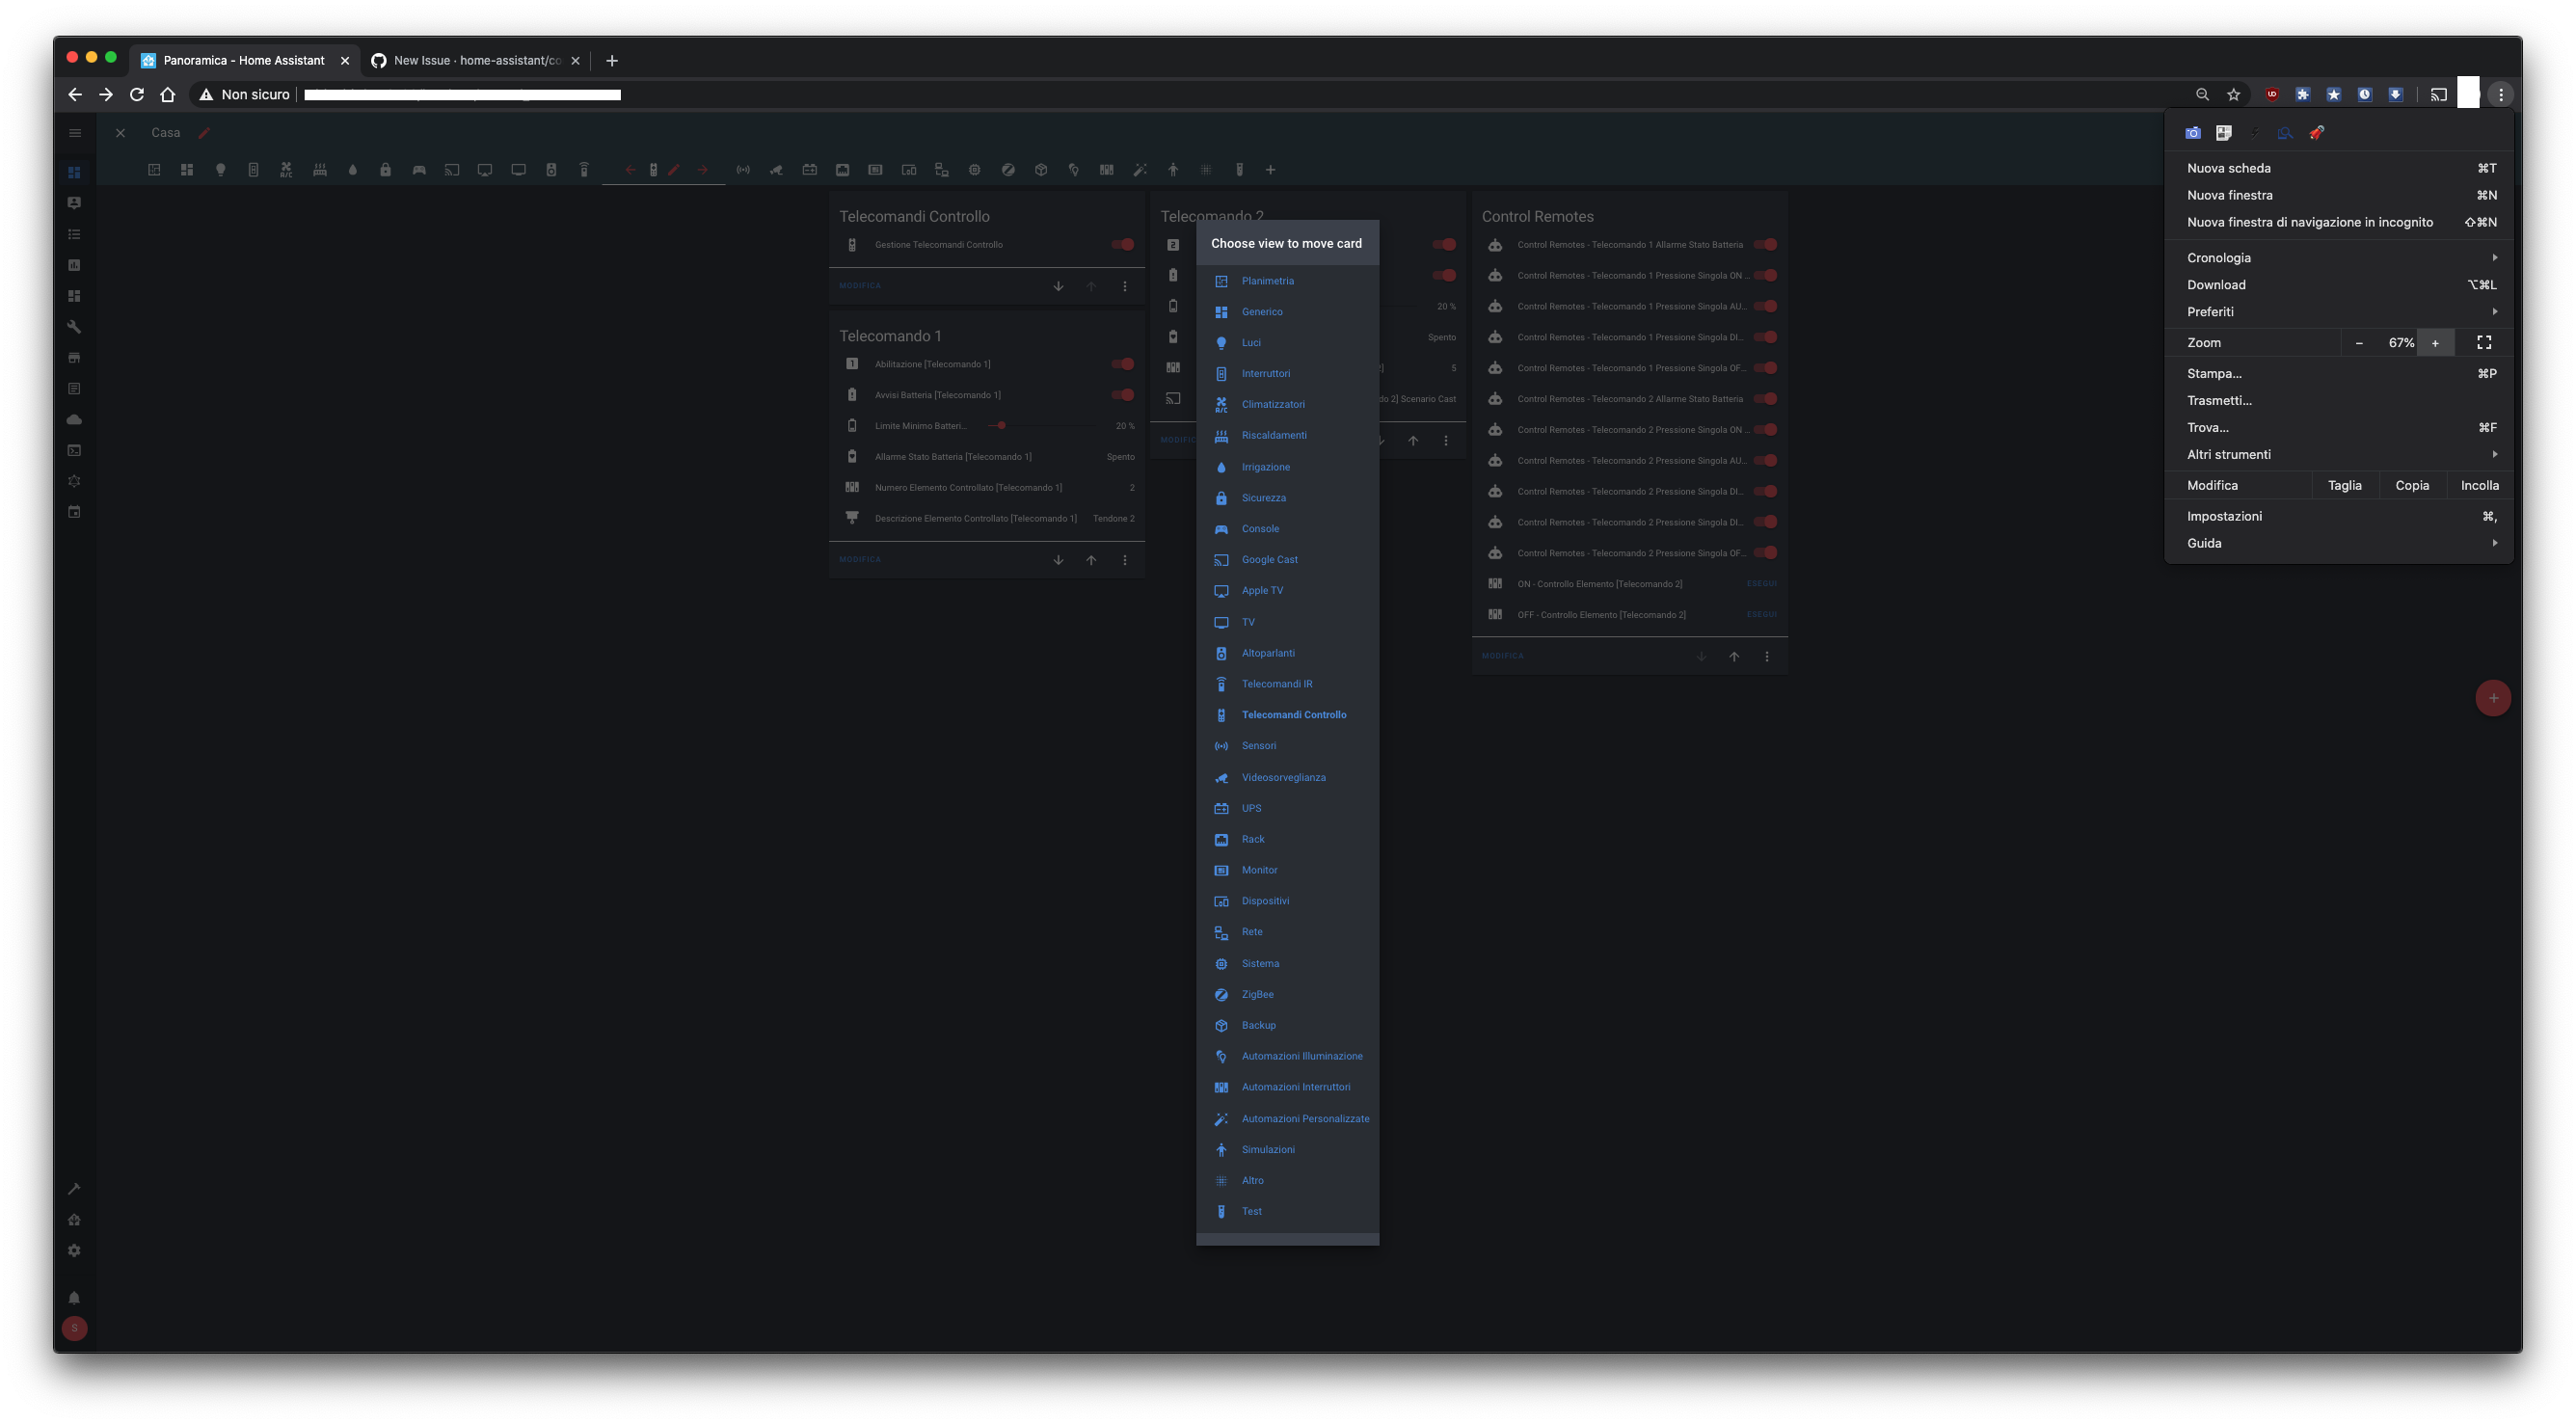Open the Console gamepad view icon

419,169
